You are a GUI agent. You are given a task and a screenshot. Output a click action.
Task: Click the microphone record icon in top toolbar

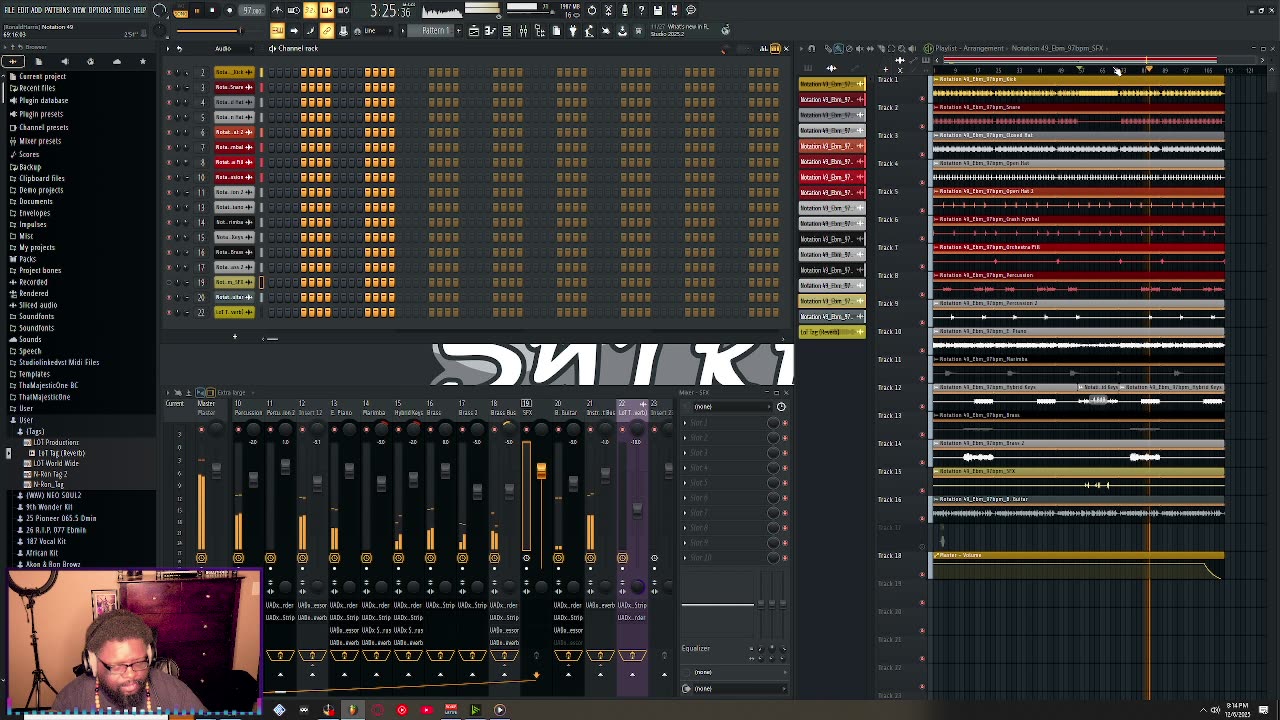[625, 10]
